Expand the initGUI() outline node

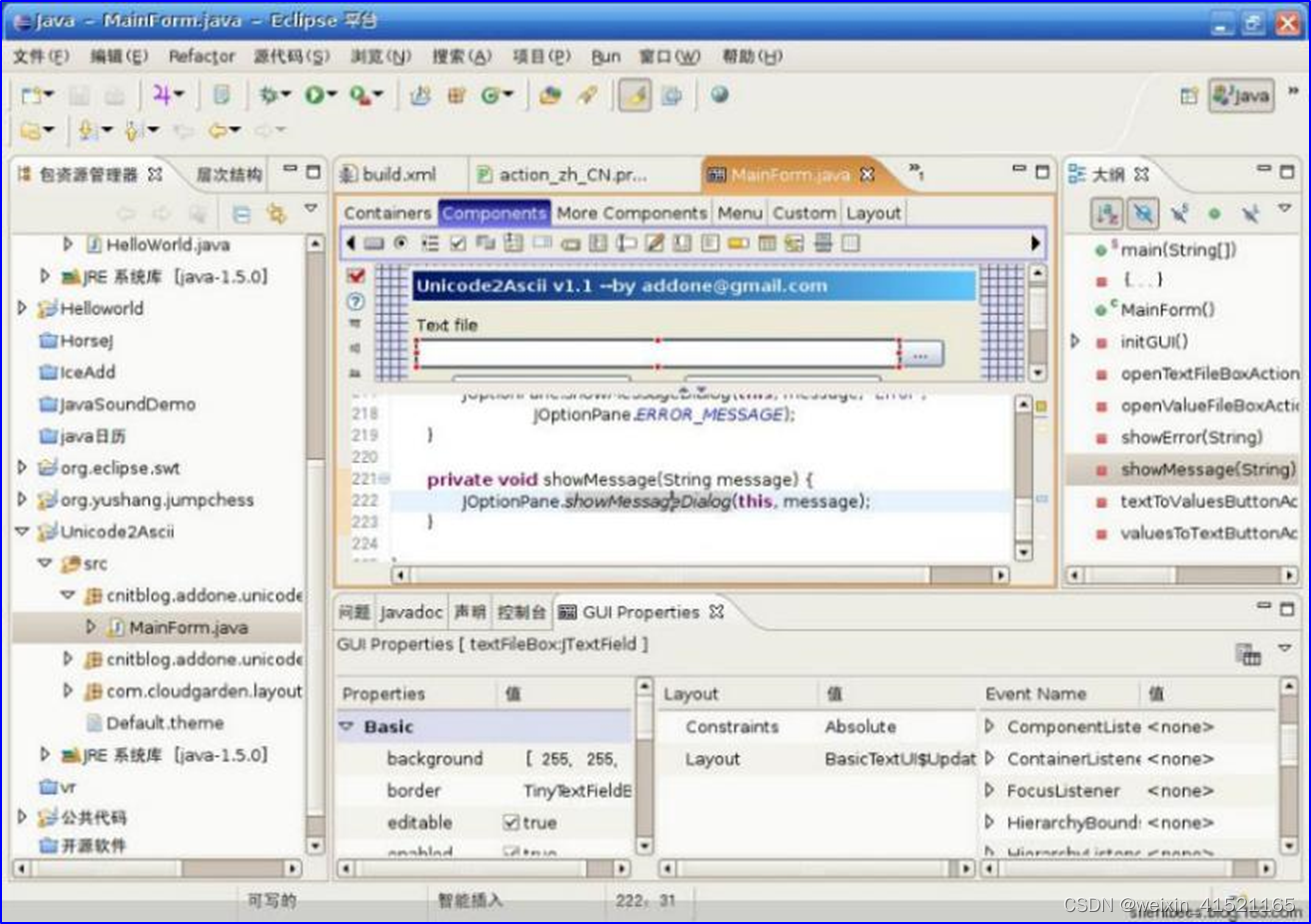tap(1076, 341)
